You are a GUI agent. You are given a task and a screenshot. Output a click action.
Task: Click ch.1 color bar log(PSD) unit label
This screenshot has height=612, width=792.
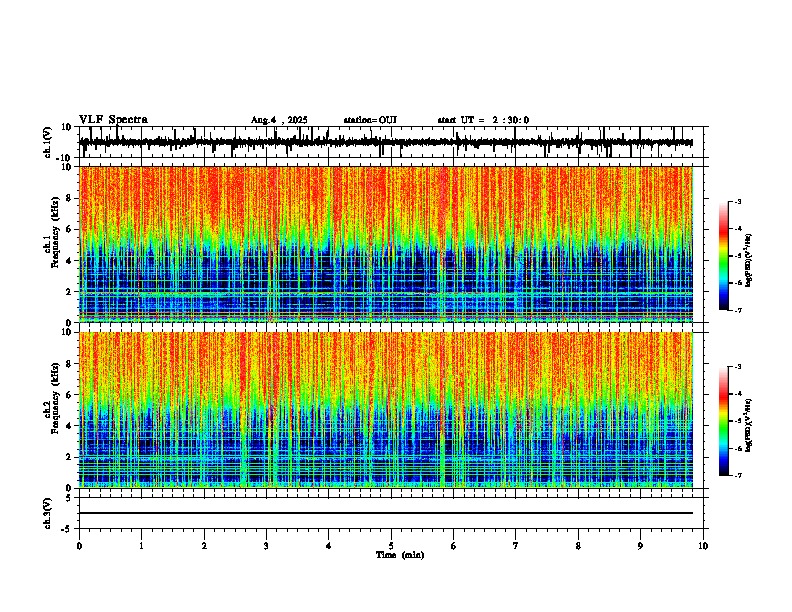click(x=749, y=261)
